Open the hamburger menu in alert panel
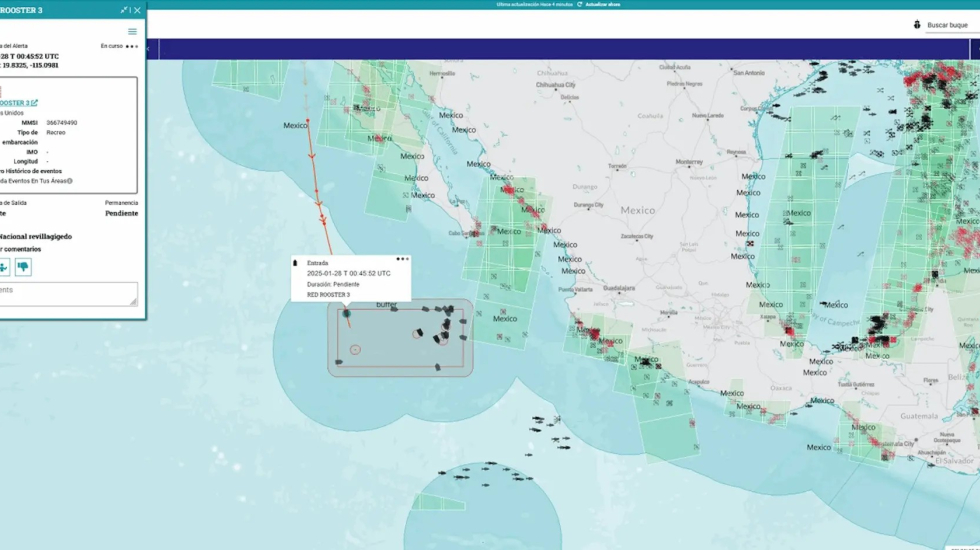This screenshot has width=980, height=550. coord(132,31)
